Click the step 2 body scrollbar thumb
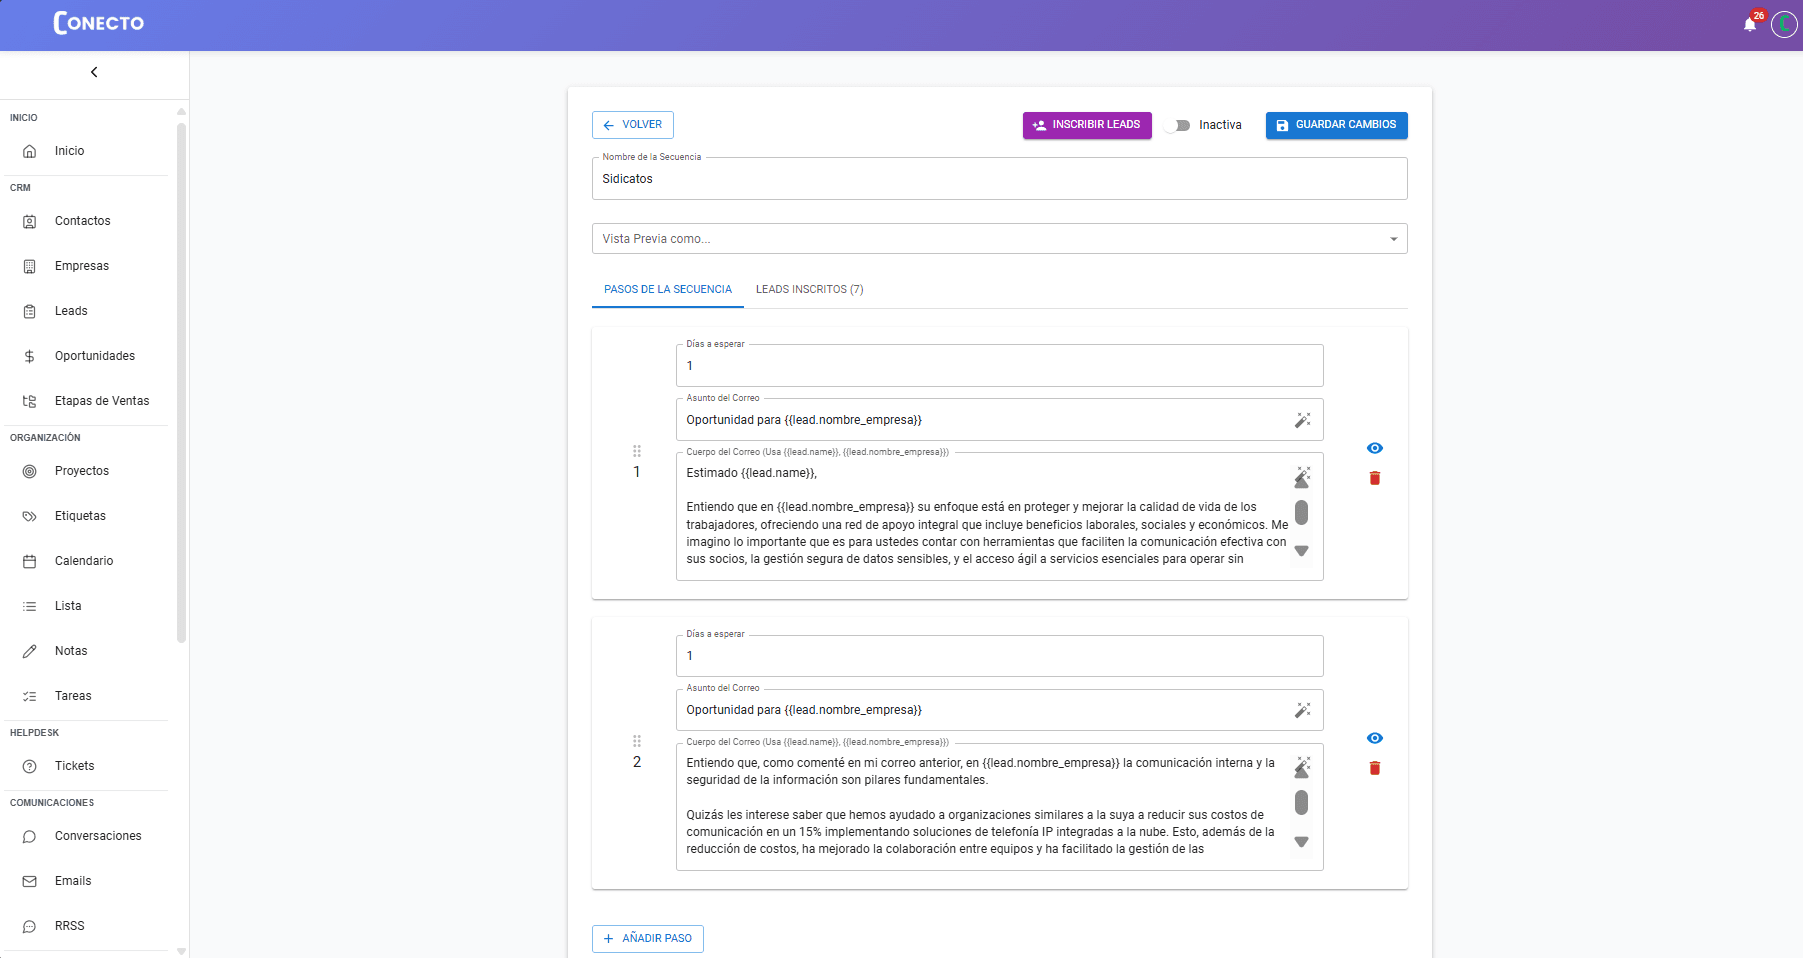The image size is (1803, 958). coord(1301,802)
